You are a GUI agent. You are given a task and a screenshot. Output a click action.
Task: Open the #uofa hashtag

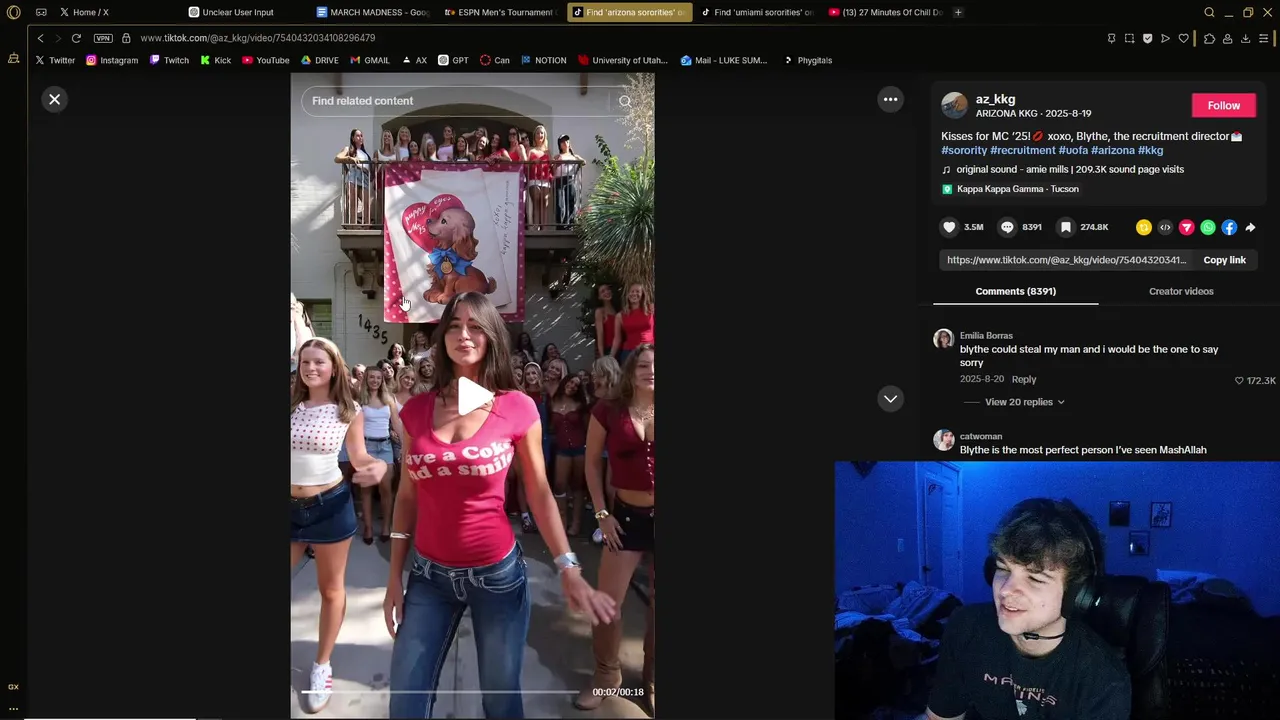click(x=1073, y=150)
